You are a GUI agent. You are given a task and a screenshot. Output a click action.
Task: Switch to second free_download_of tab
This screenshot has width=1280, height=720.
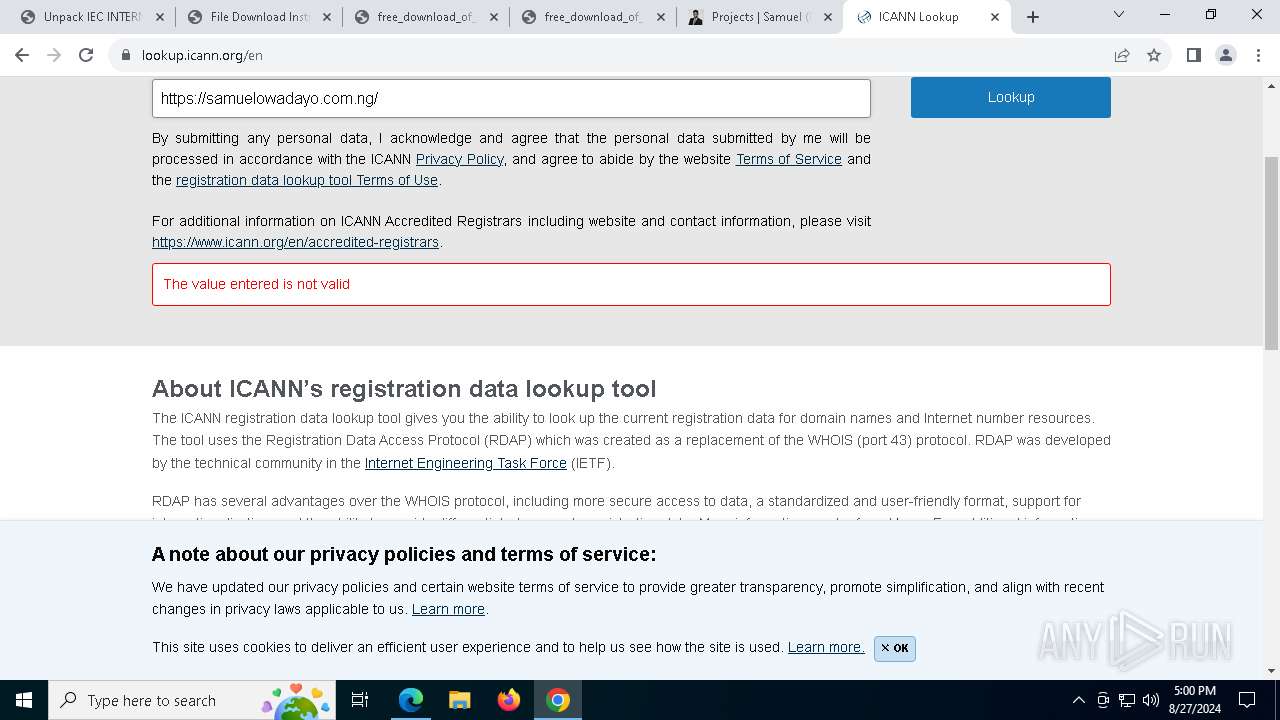pyautogui.click(x=592, y=17)
